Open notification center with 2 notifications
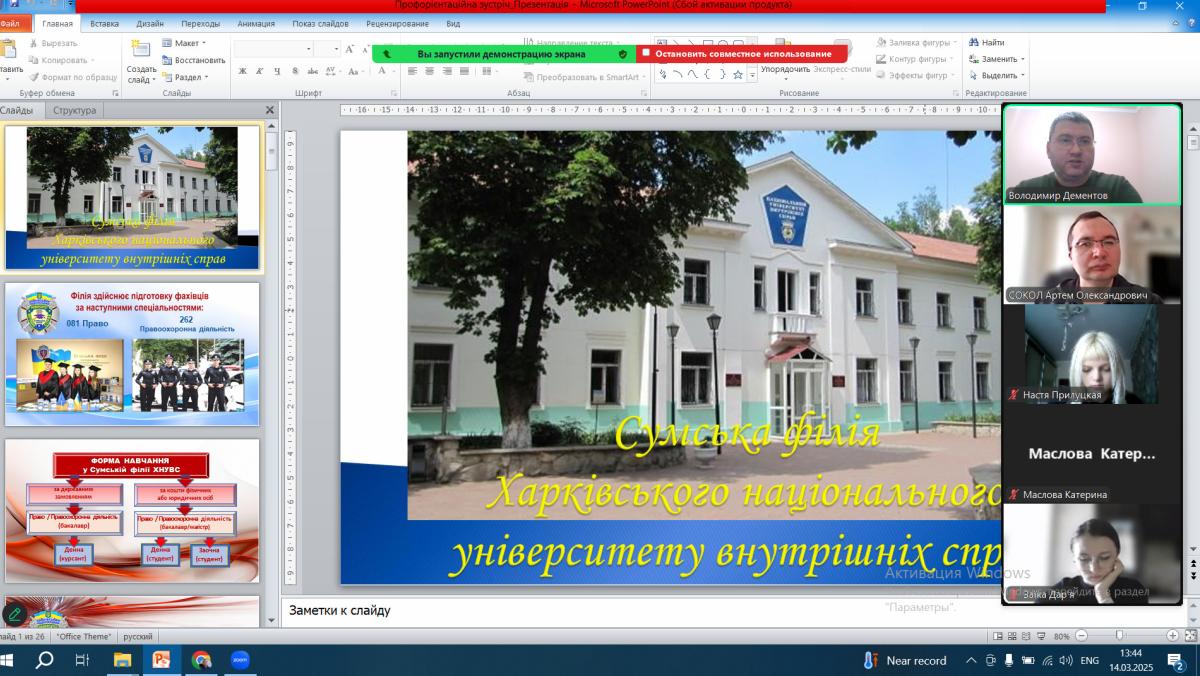The image size is (1200, 676). pyautogui.click(x=1176, y=660)
